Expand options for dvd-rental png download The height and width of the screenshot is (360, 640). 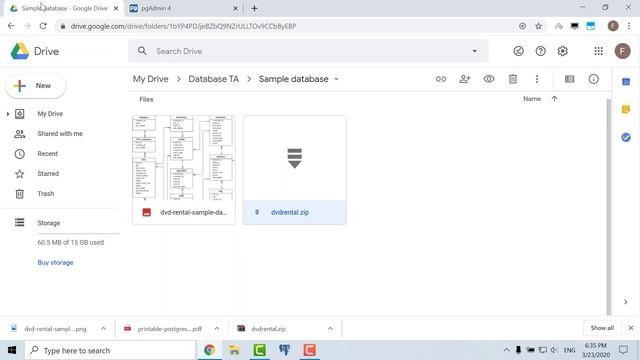click(x=103, y=329)
